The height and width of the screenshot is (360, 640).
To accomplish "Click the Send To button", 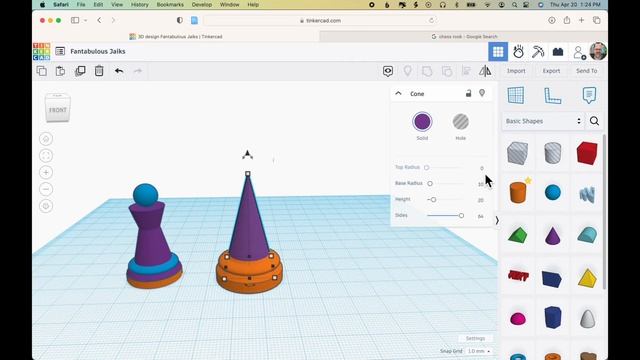I will pos(587,71).
